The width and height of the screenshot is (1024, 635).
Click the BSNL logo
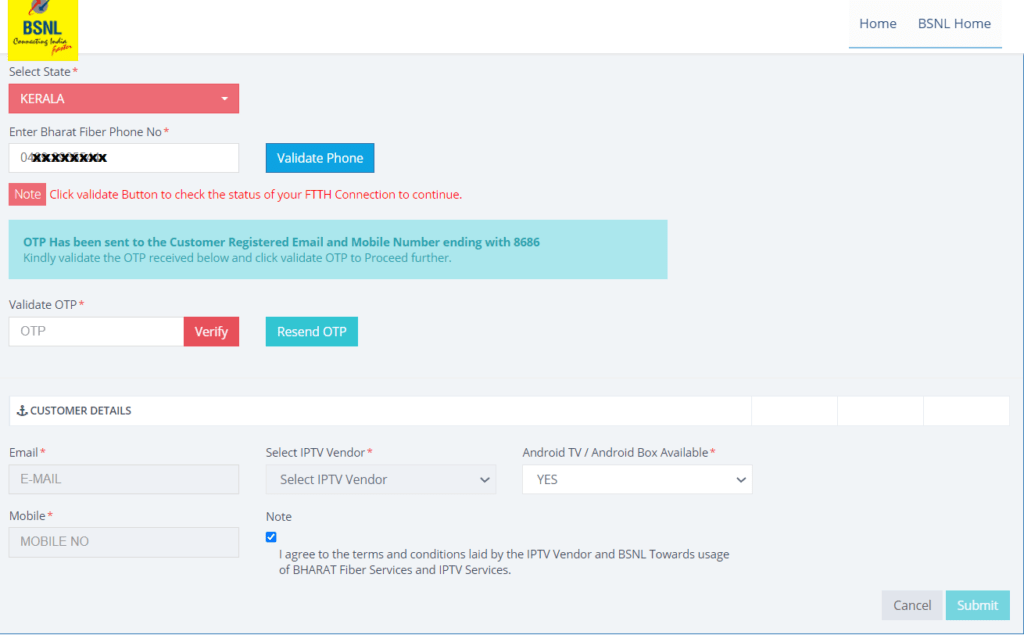coord(43,30)
